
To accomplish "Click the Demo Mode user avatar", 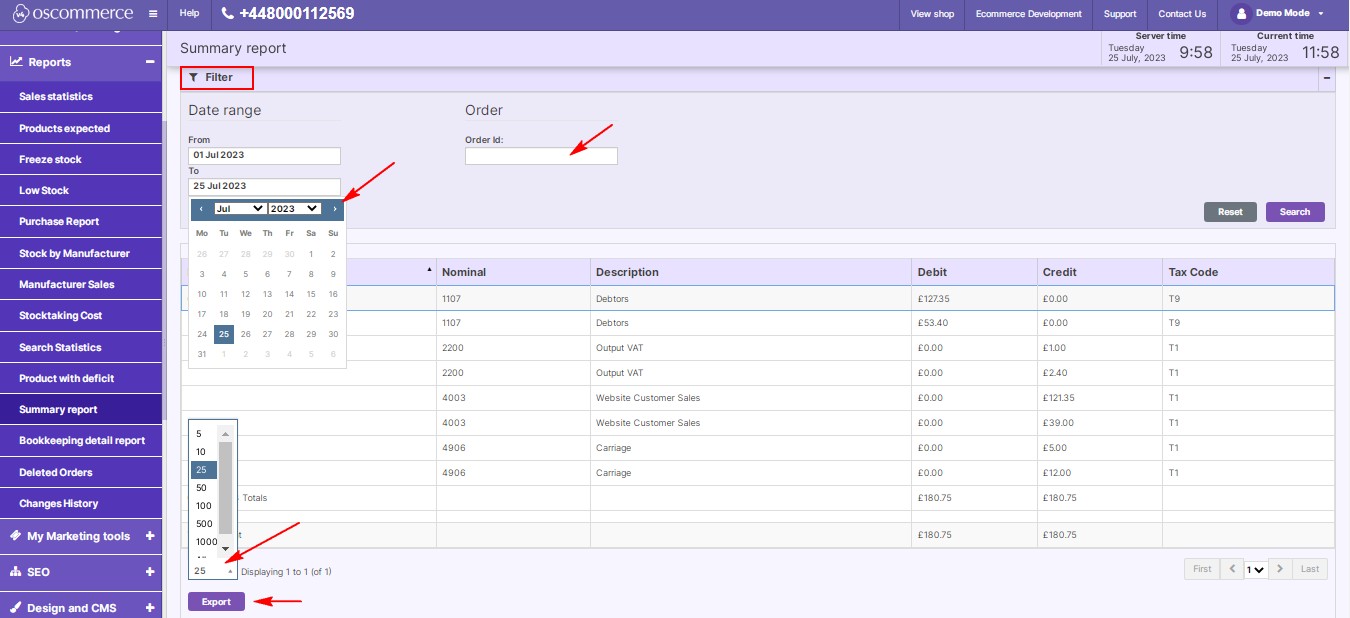I will coord(1241,14).
